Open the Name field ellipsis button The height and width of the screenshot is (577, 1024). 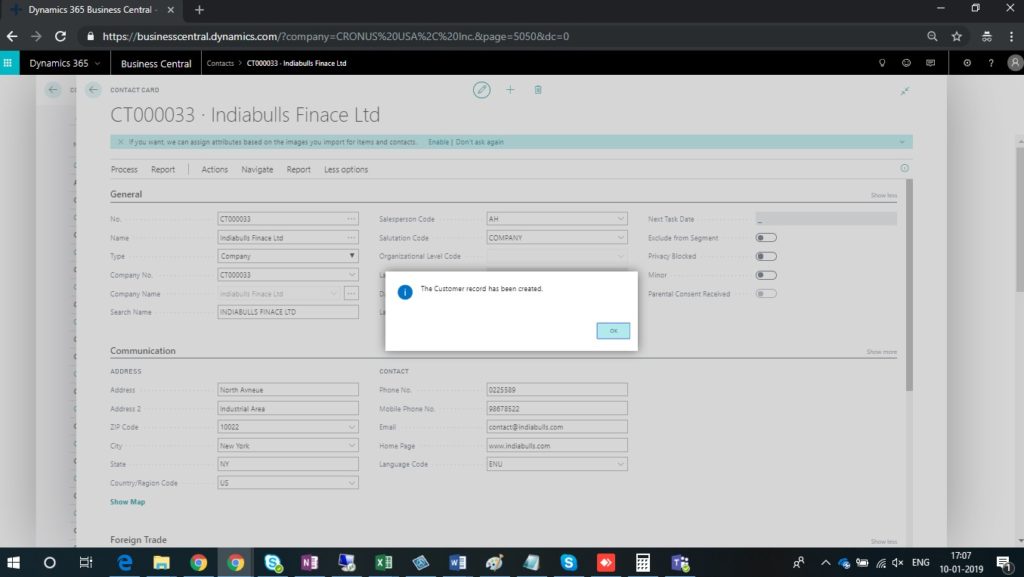[x=352, y=238]
